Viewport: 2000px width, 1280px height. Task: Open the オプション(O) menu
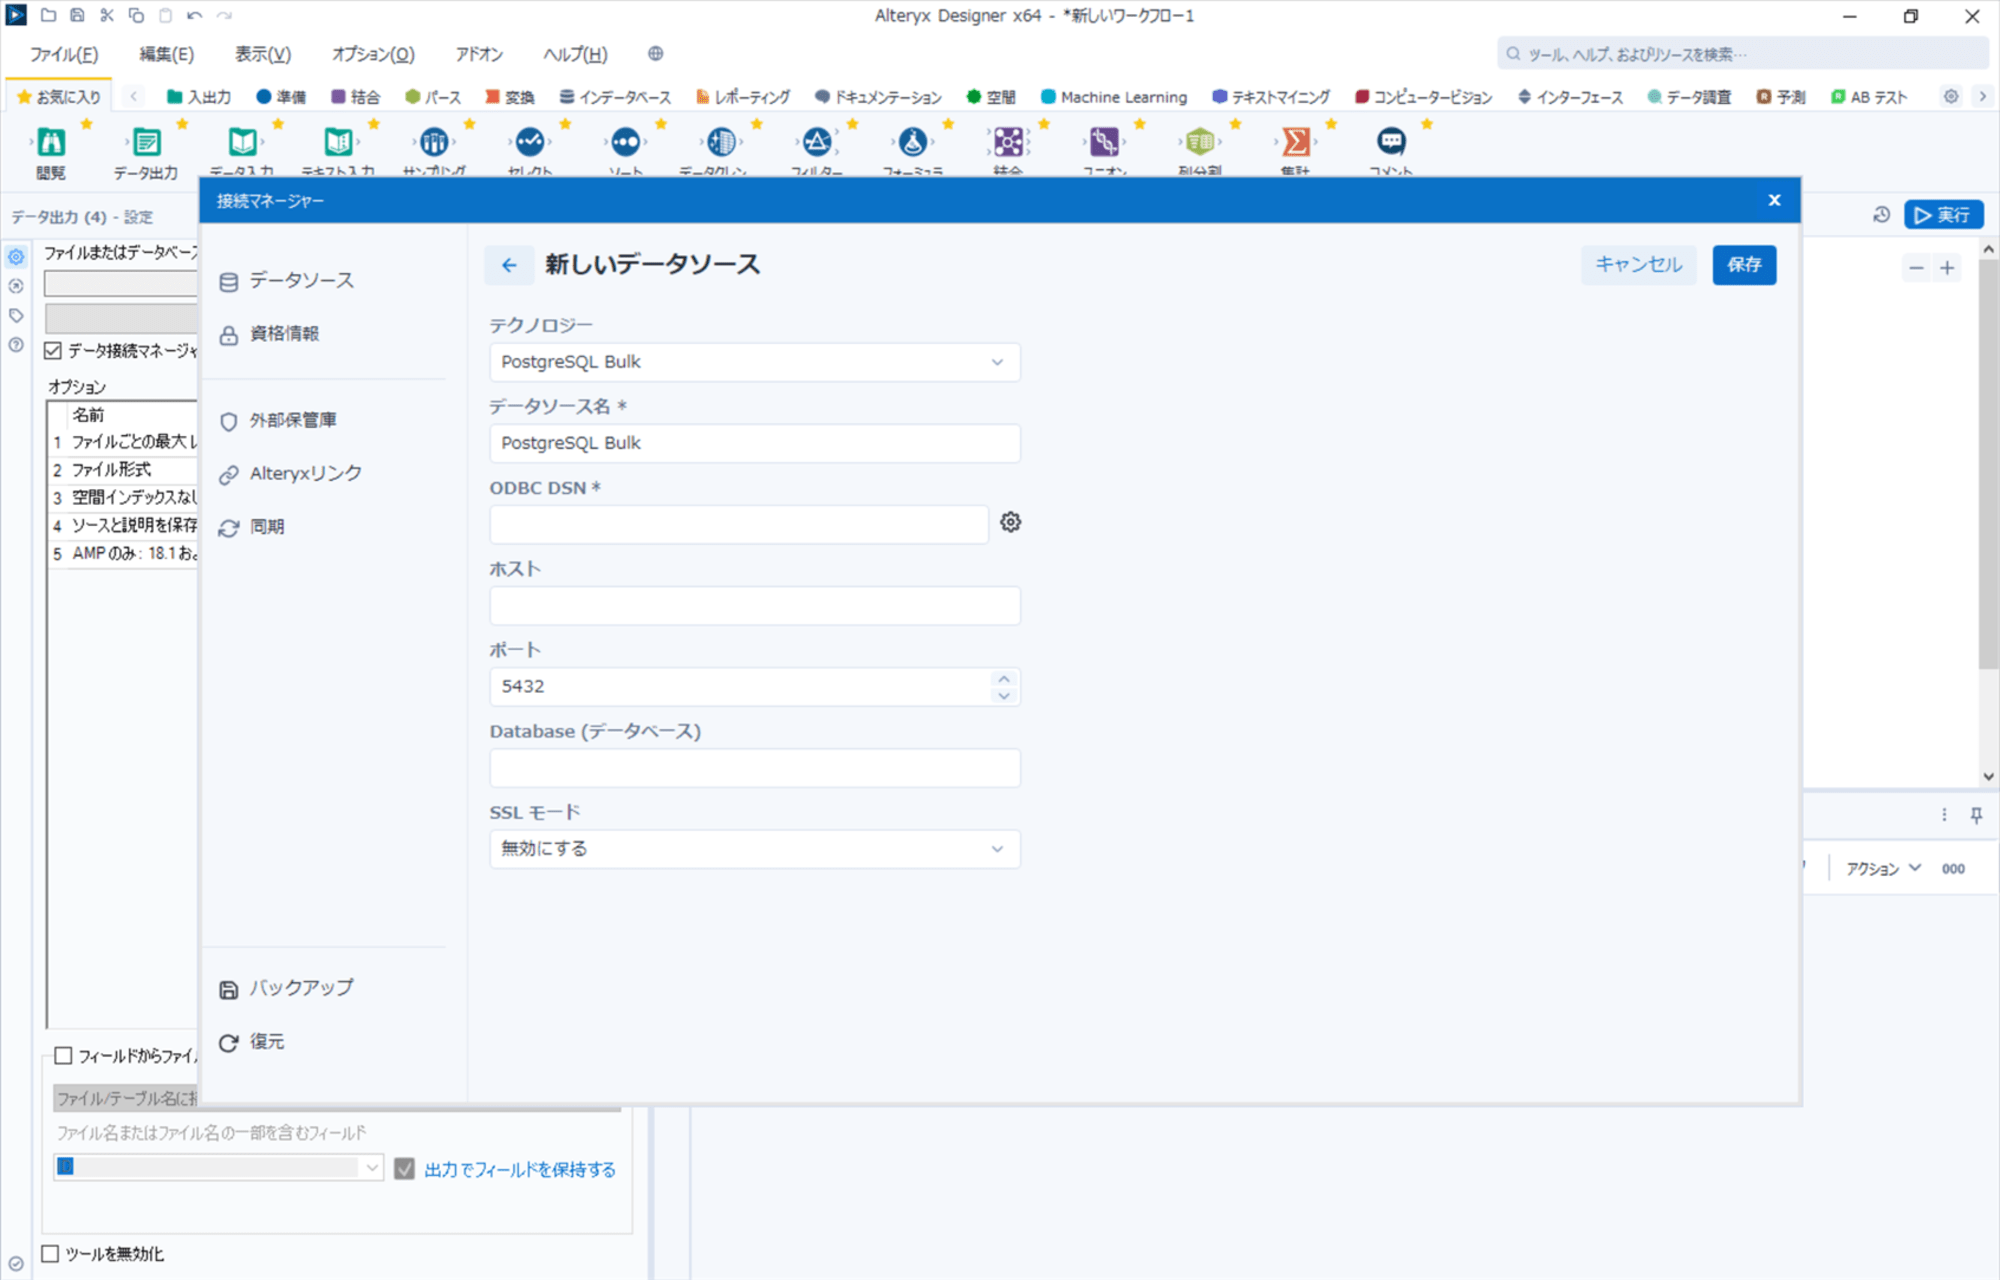pyautogui.click(x=373, y=54)
